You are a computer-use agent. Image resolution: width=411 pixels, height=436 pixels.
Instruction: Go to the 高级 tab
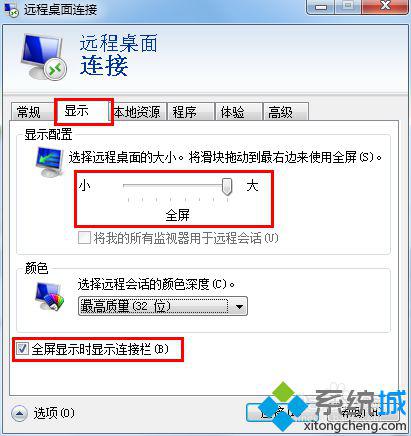(x=286, y=112)
